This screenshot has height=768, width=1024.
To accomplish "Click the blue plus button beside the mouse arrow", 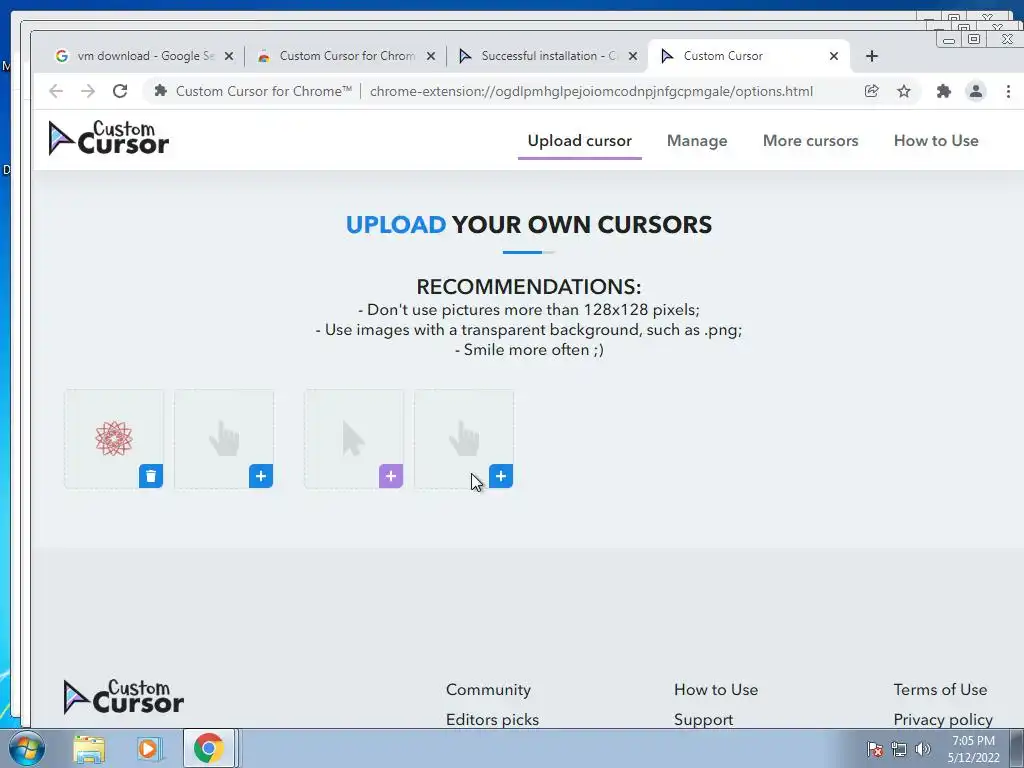I will coord(501,476).
